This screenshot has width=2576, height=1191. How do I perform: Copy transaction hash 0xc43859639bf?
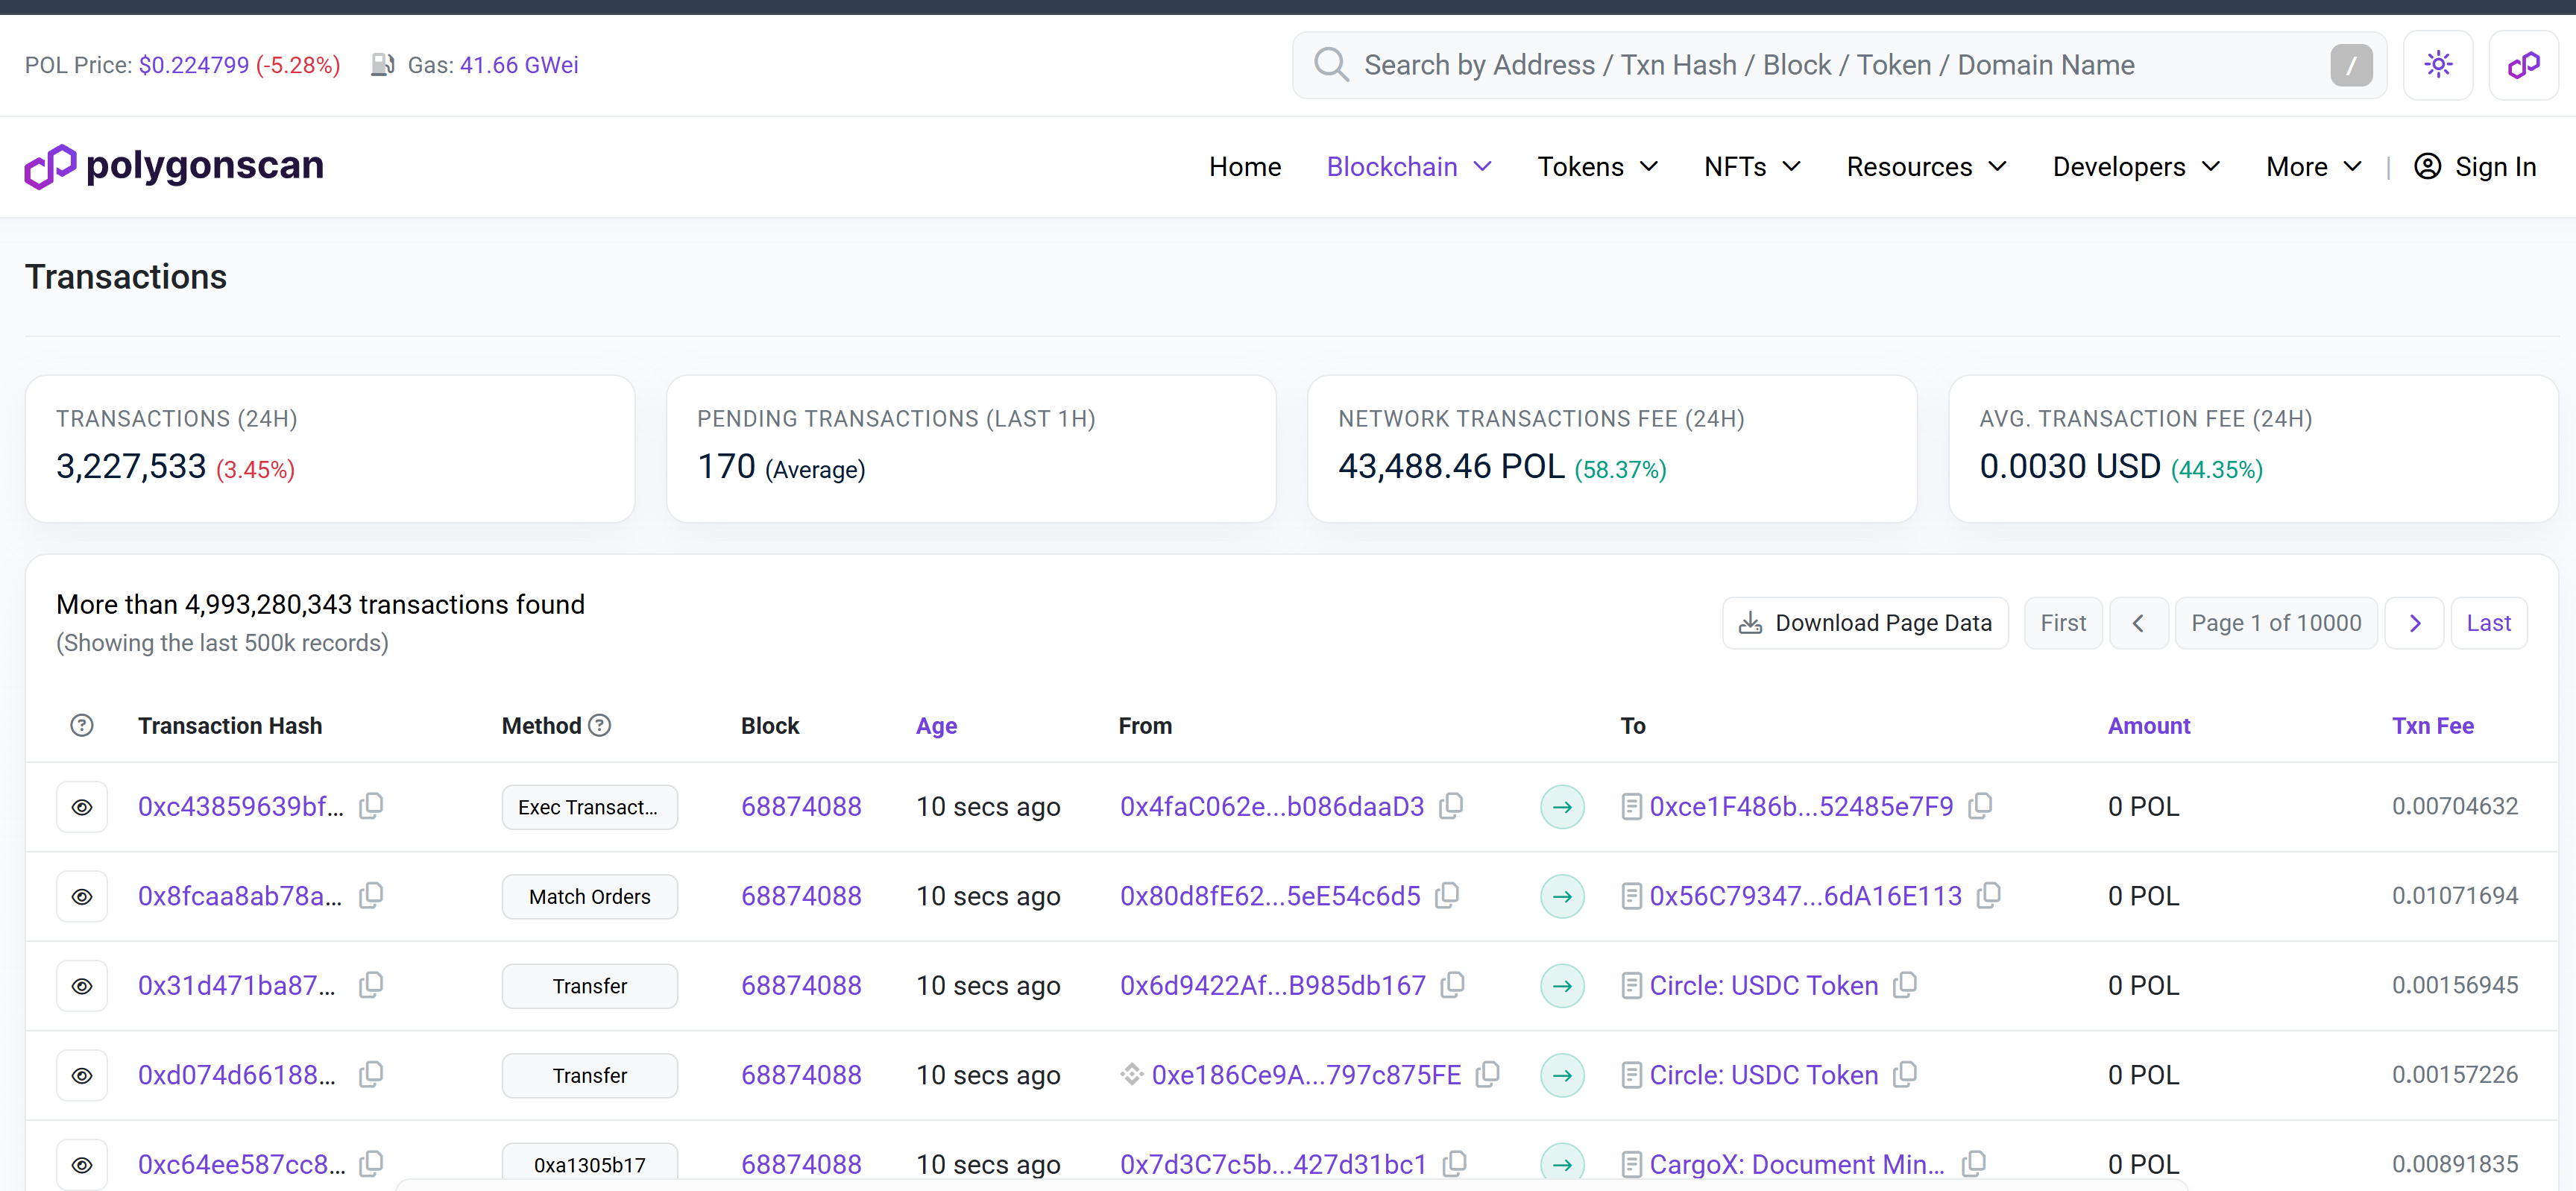click(x=371, y=805)
